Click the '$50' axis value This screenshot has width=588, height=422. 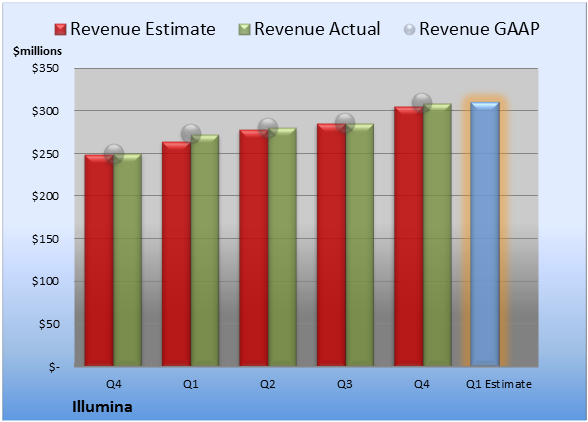(49, 324)
